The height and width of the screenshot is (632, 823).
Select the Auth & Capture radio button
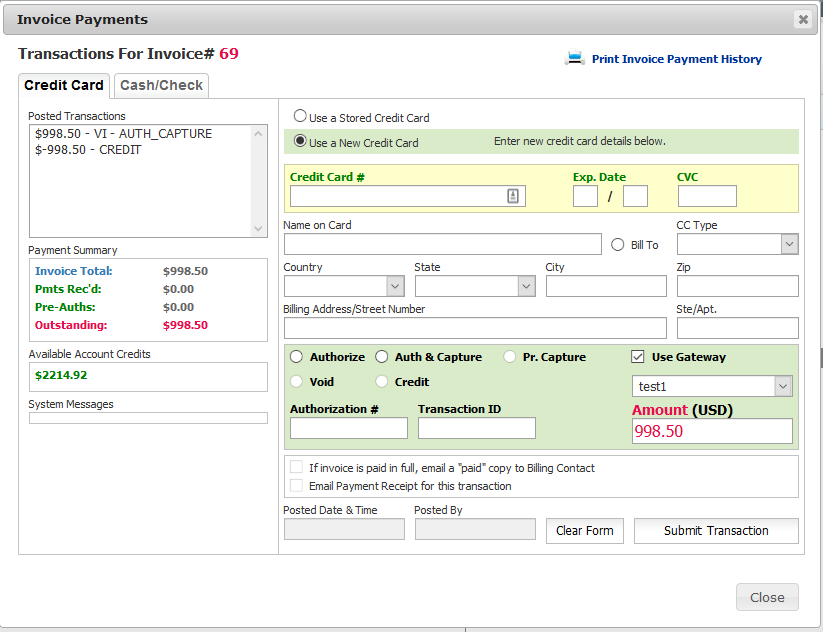pos(382,357)
